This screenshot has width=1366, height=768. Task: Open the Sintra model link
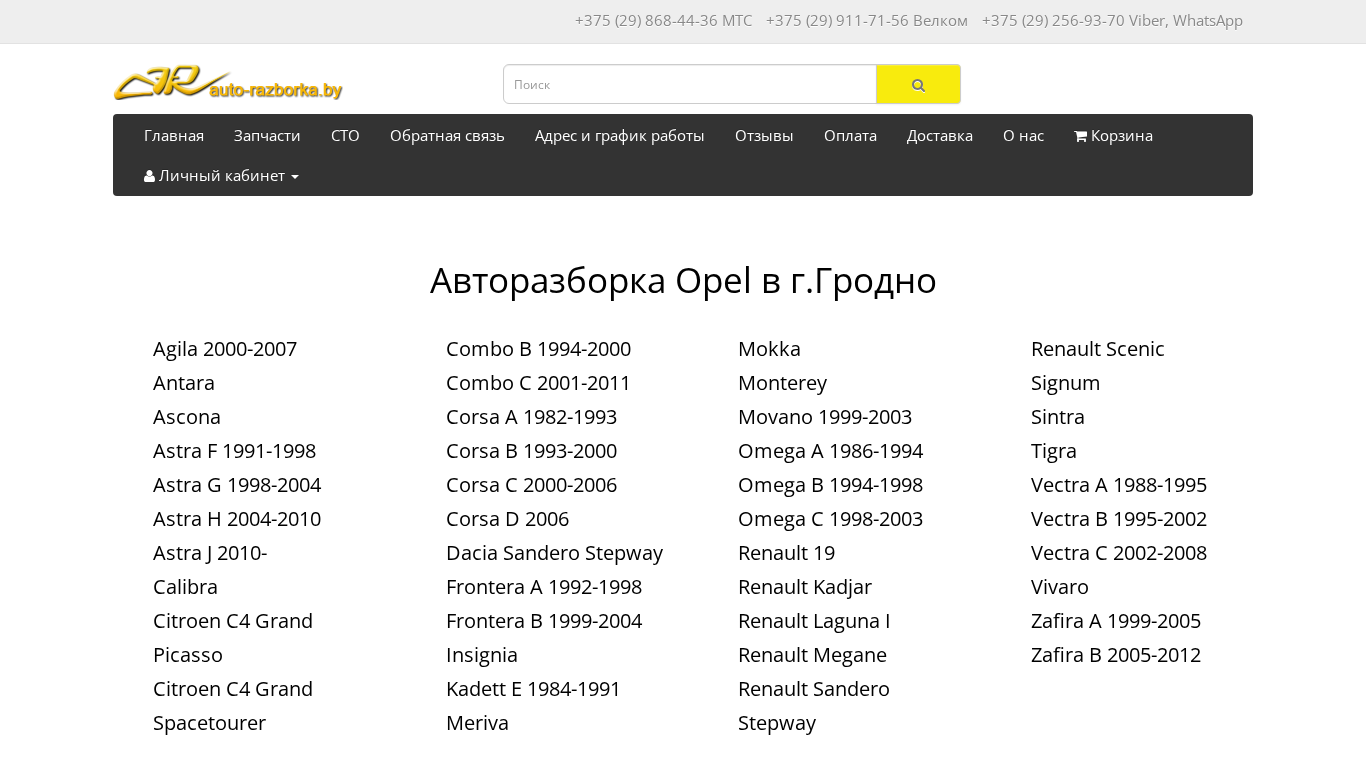pos(1058,417)
